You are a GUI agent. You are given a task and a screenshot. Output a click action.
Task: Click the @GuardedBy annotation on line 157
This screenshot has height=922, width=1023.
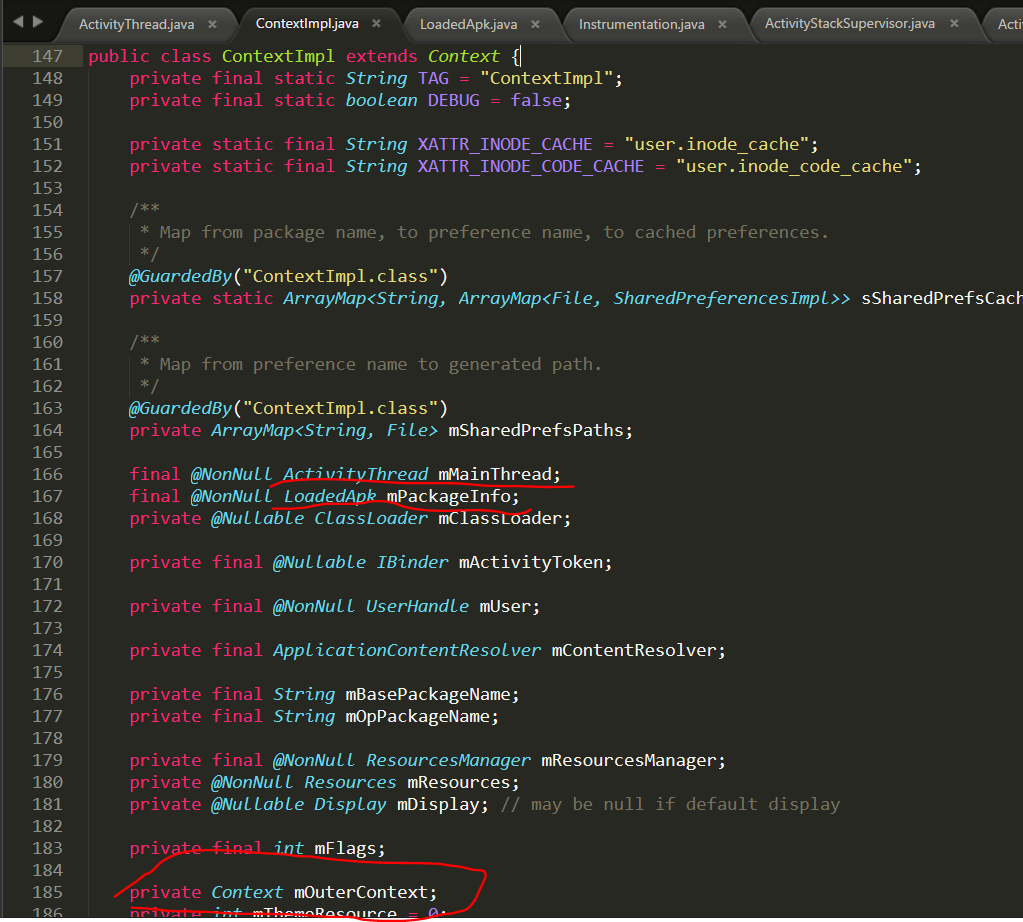click(x=180, y=277)
